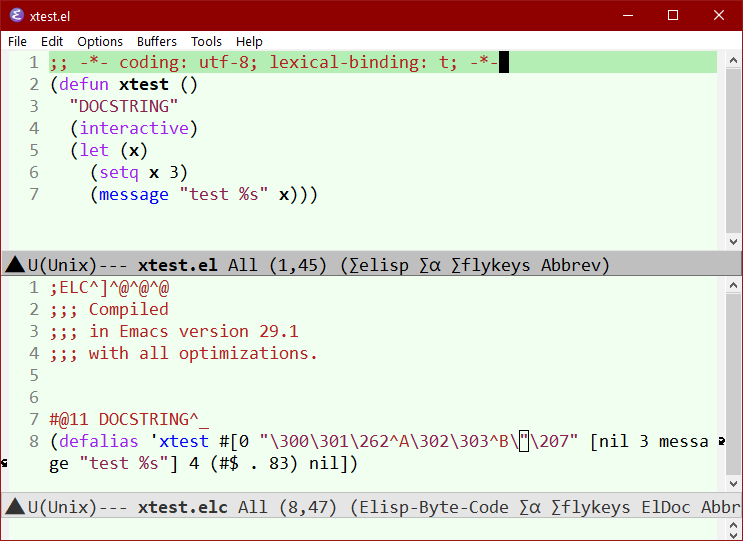The height and width of the screenshot is (541, 743).
Task: Click xtest.el buffer name in mode line
Action: [x=178, y=265]
